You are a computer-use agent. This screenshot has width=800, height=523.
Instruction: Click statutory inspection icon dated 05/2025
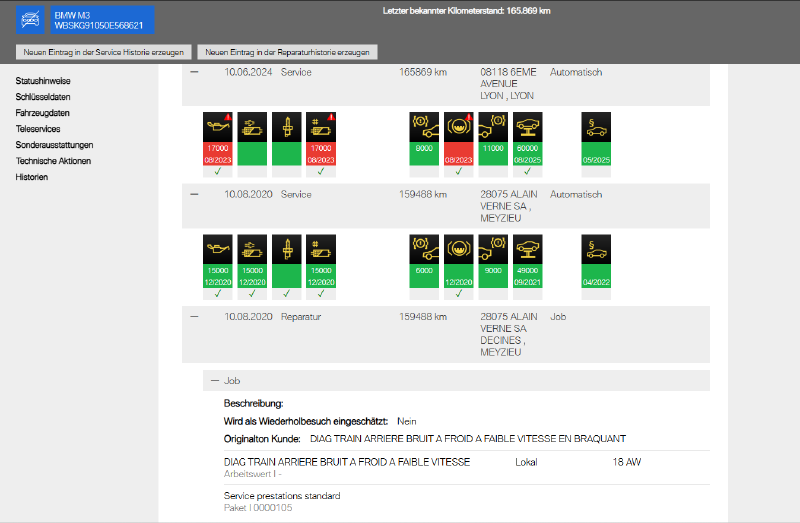point(596,127)
